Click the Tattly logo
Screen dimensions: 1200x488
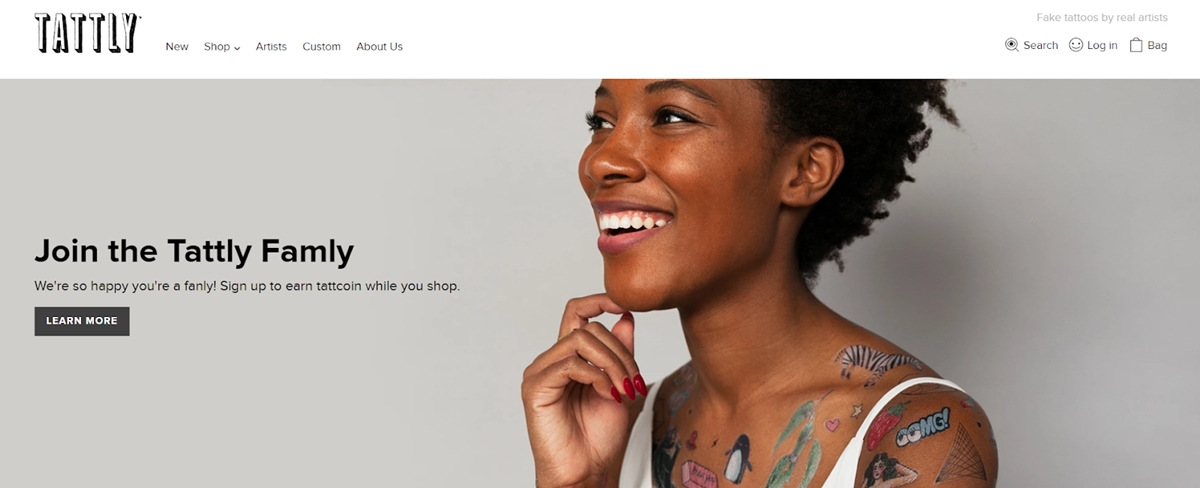click(x=87, y=33)
